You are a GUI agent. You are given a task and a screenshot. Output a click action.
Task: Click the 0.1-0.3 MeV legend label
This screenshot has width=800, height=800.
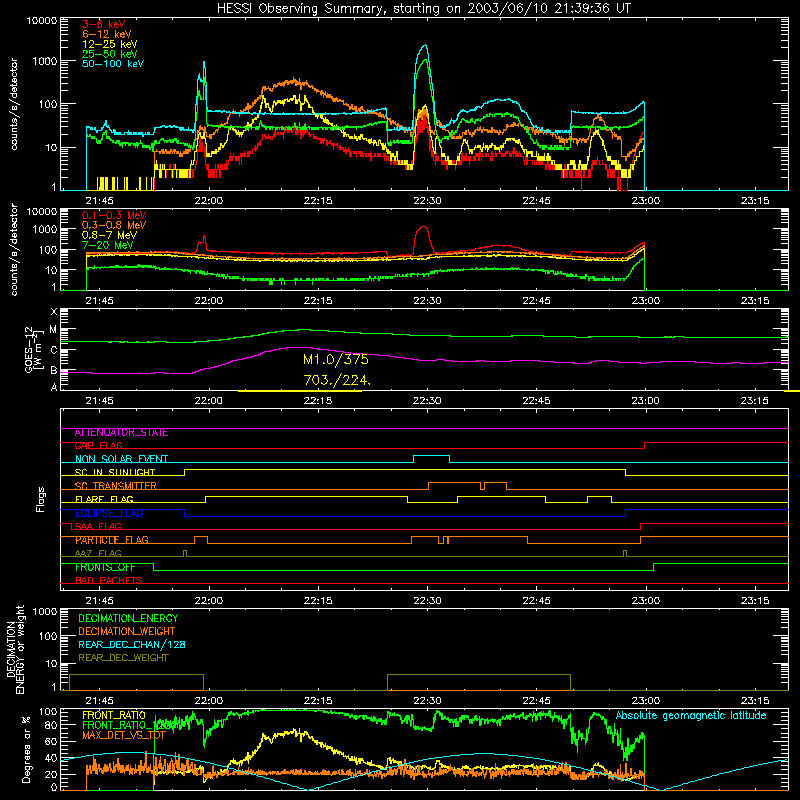click(114, 215)
